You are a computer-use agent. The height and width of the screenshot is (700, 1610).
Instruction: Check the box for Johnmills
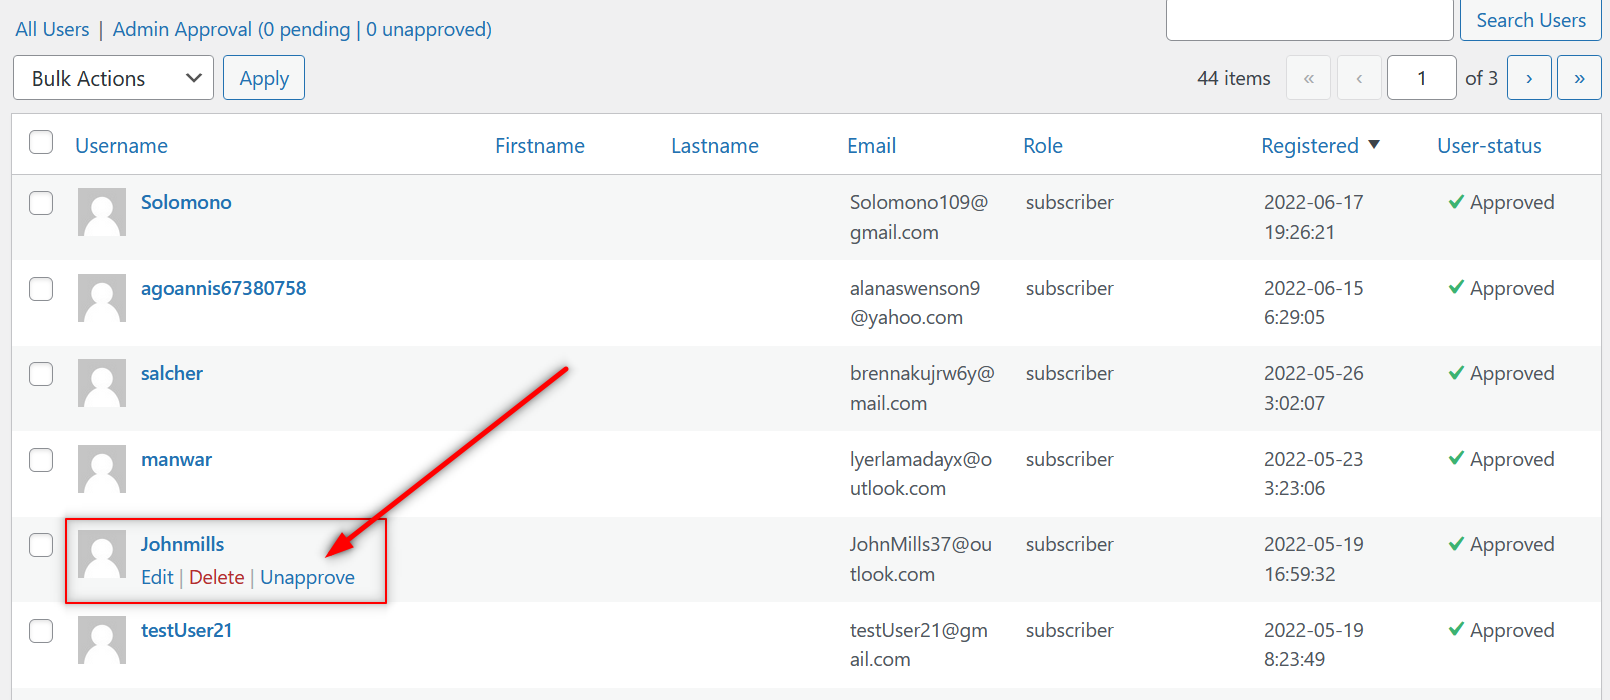pos(41,545)
